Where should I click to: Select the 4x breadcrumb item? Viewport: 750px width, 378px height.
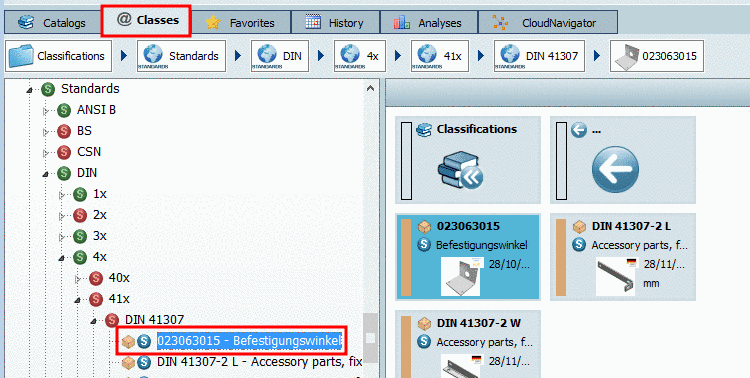[360, 56]
